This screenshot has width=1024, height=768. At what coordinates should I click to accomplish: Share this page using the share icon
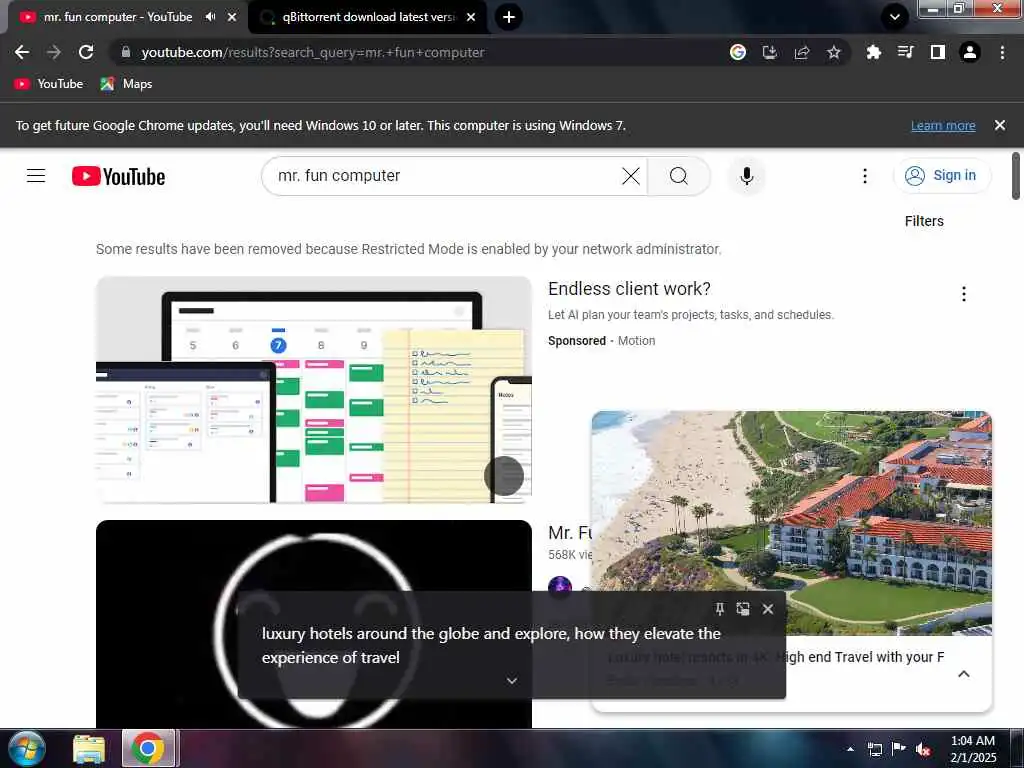point(802,52)
